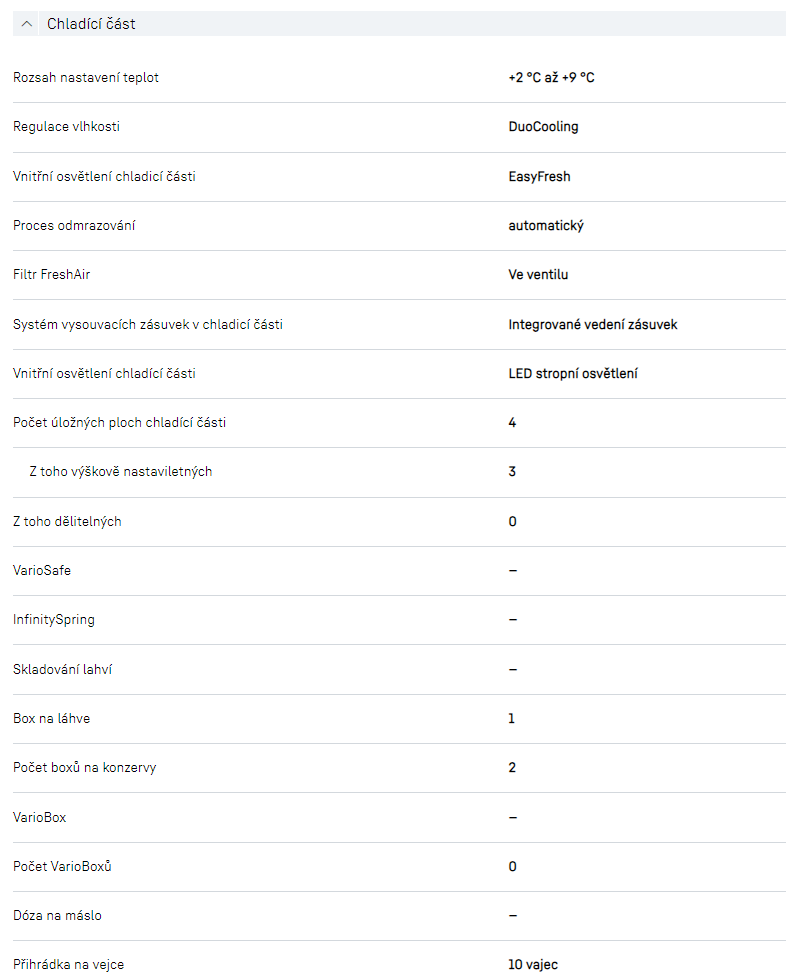Image resolution: width=786 pixels, height=977 pixels.
Task: Click the 10 vajec value
Action: [532, 965]
